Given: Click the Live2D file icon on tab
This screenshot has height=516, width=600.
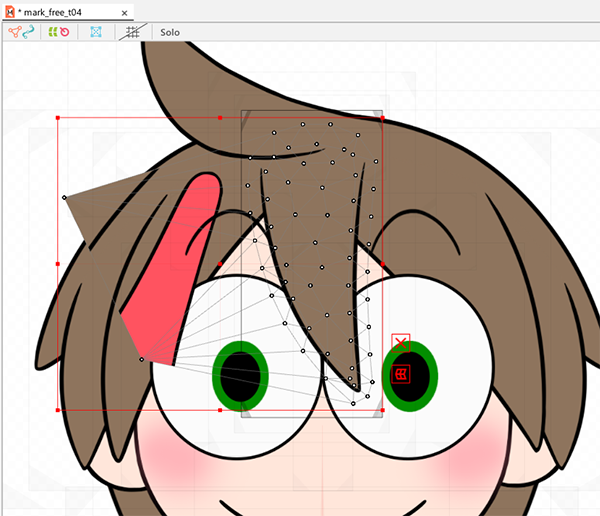Looking at the screenshot, I should [9, 12].
